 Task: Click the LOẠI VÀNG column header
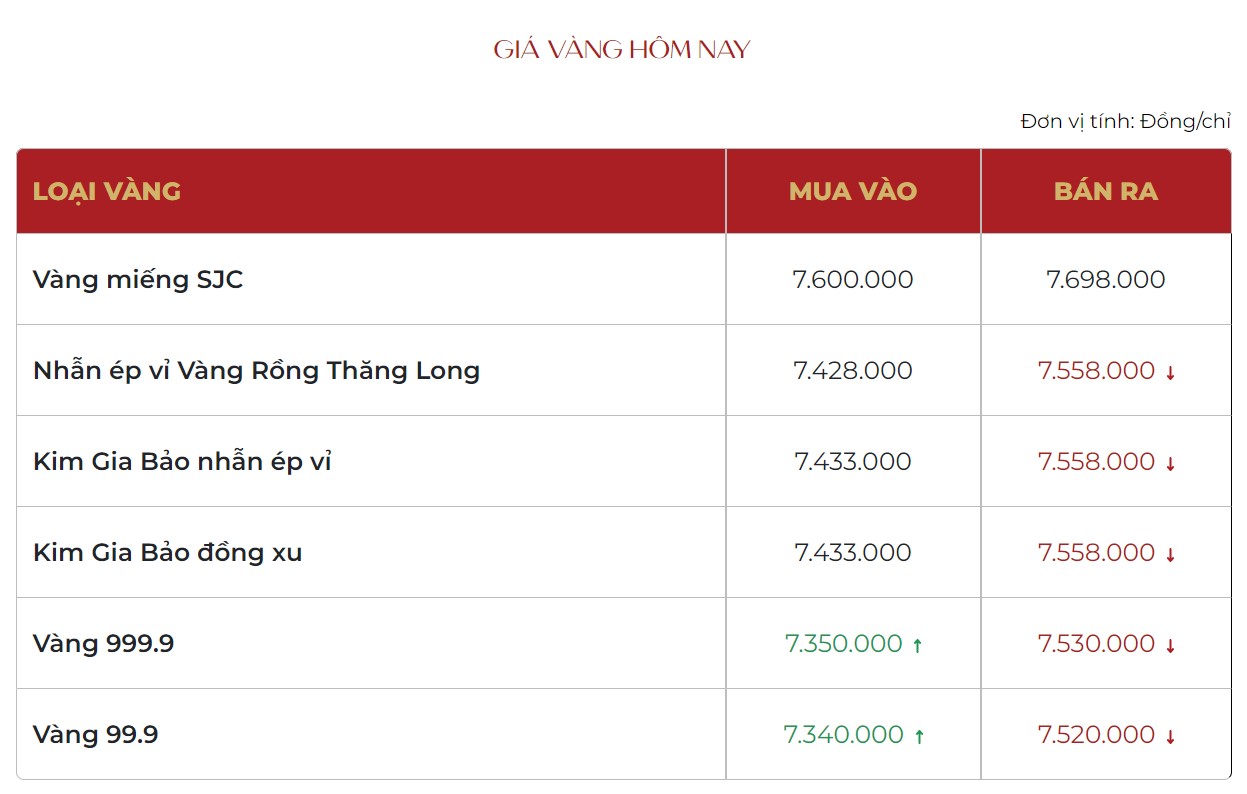(107, 192)
